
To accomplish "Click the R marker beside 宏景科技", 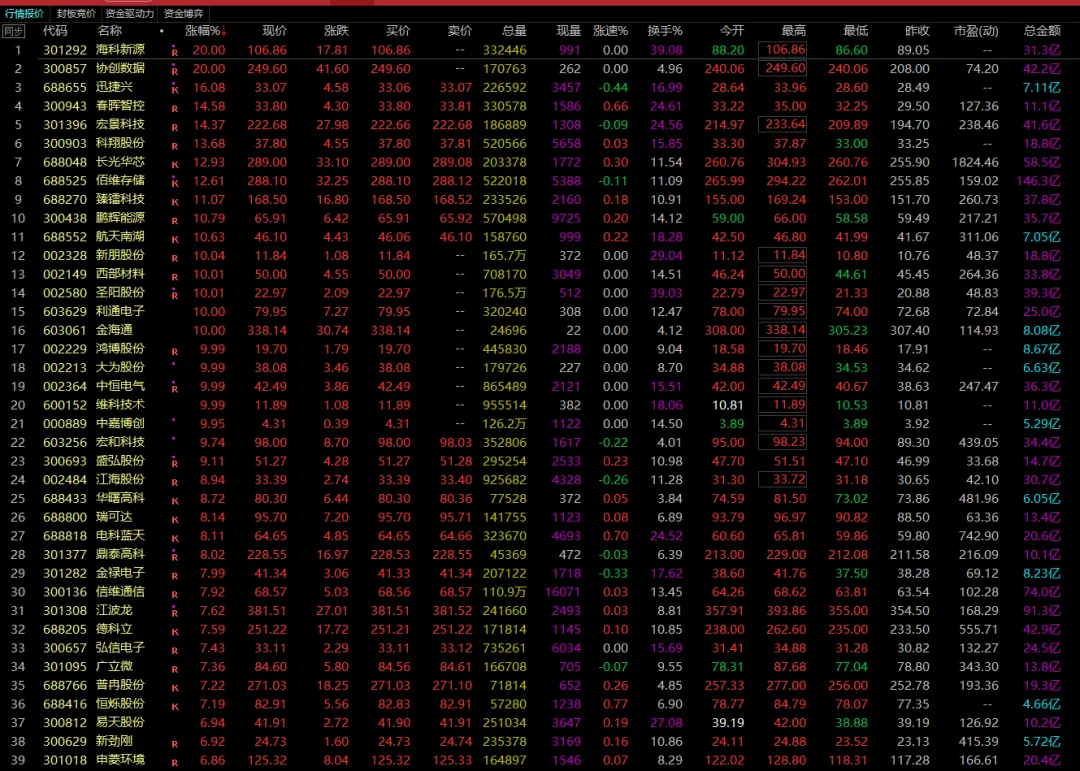I will [175, 127].
